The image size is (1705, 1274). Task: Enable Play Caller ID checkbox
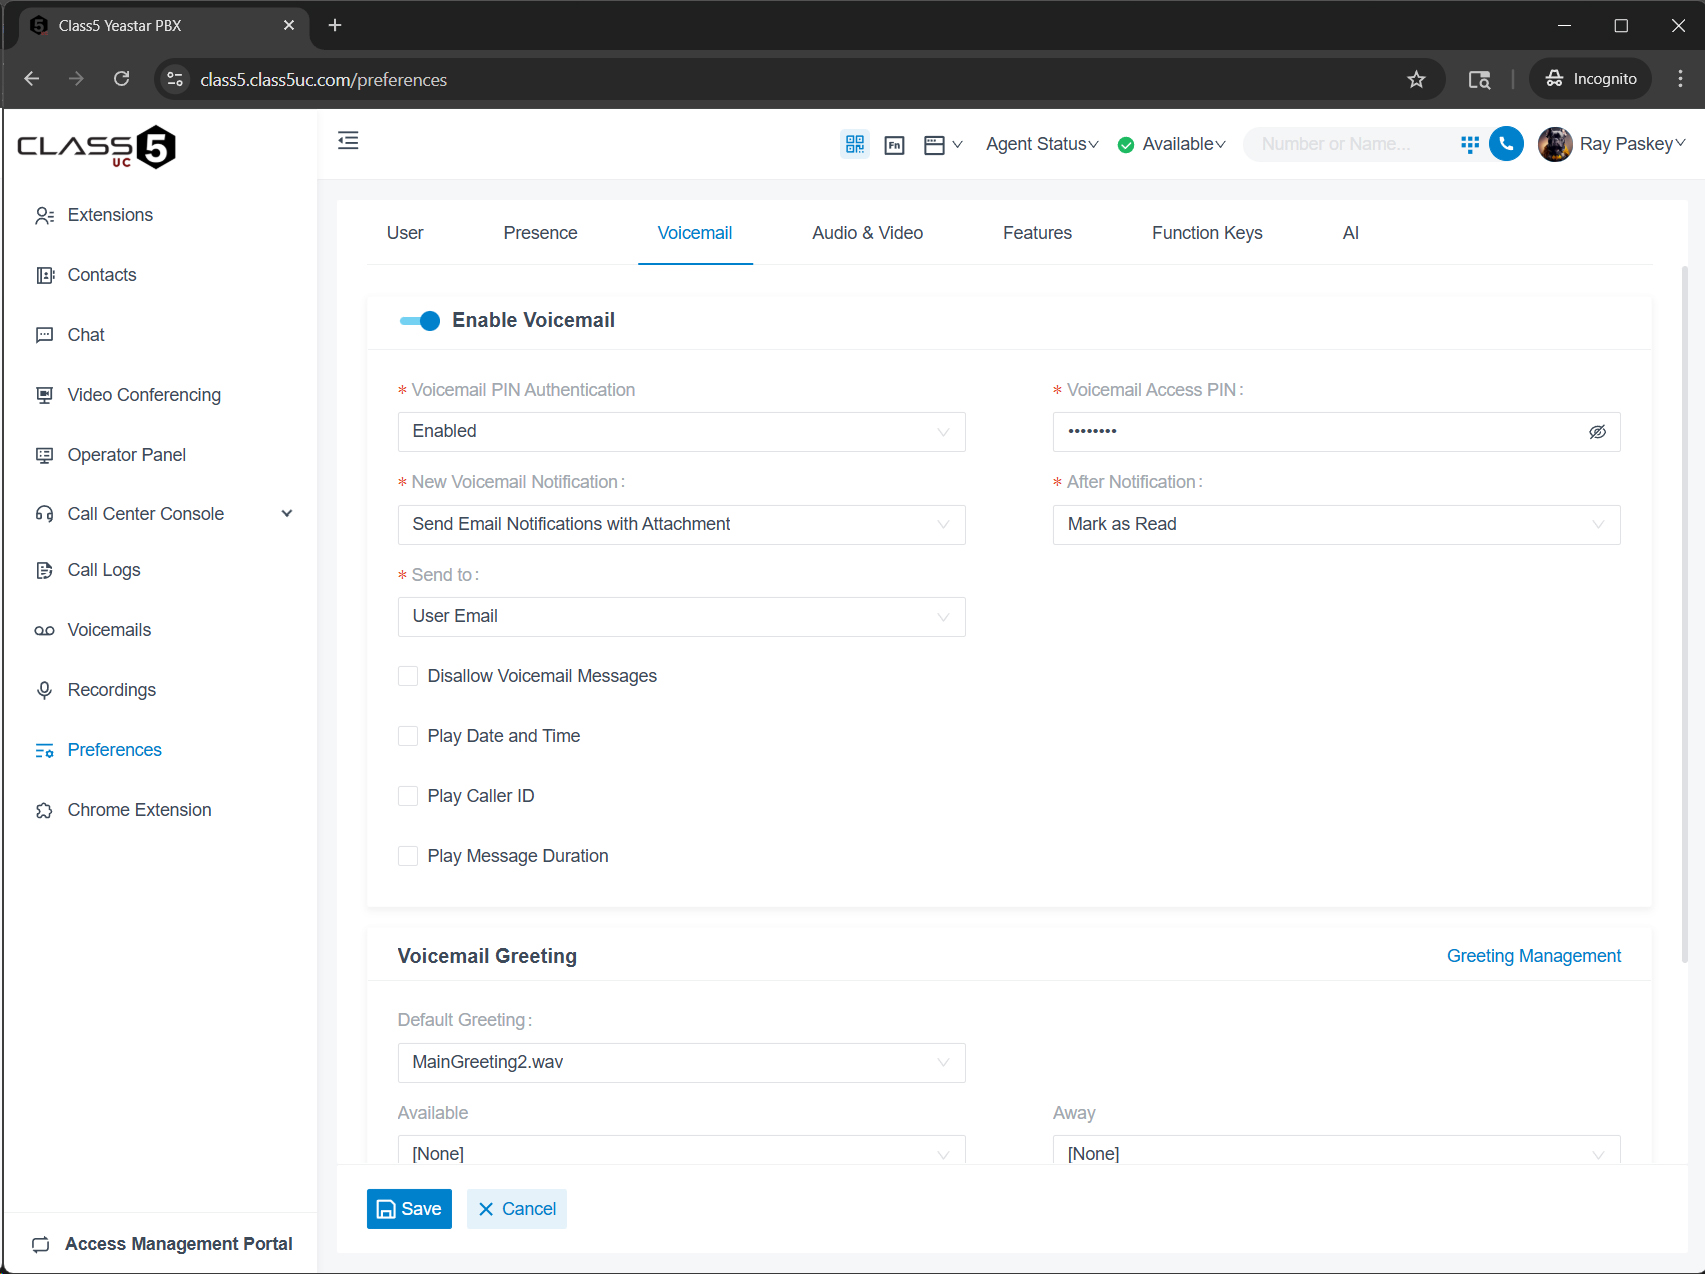pos(408,796)
